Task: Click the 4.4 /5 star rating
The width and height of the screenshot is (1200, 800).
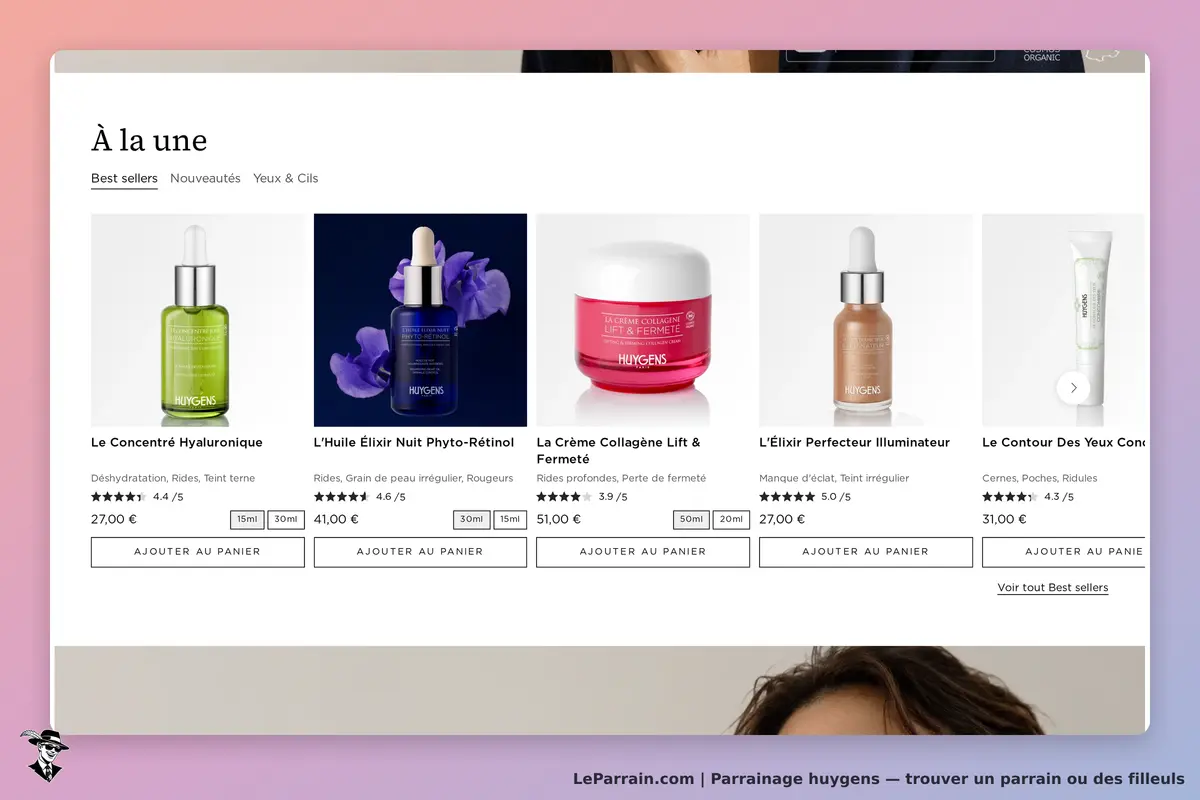Action: point(137,497)
